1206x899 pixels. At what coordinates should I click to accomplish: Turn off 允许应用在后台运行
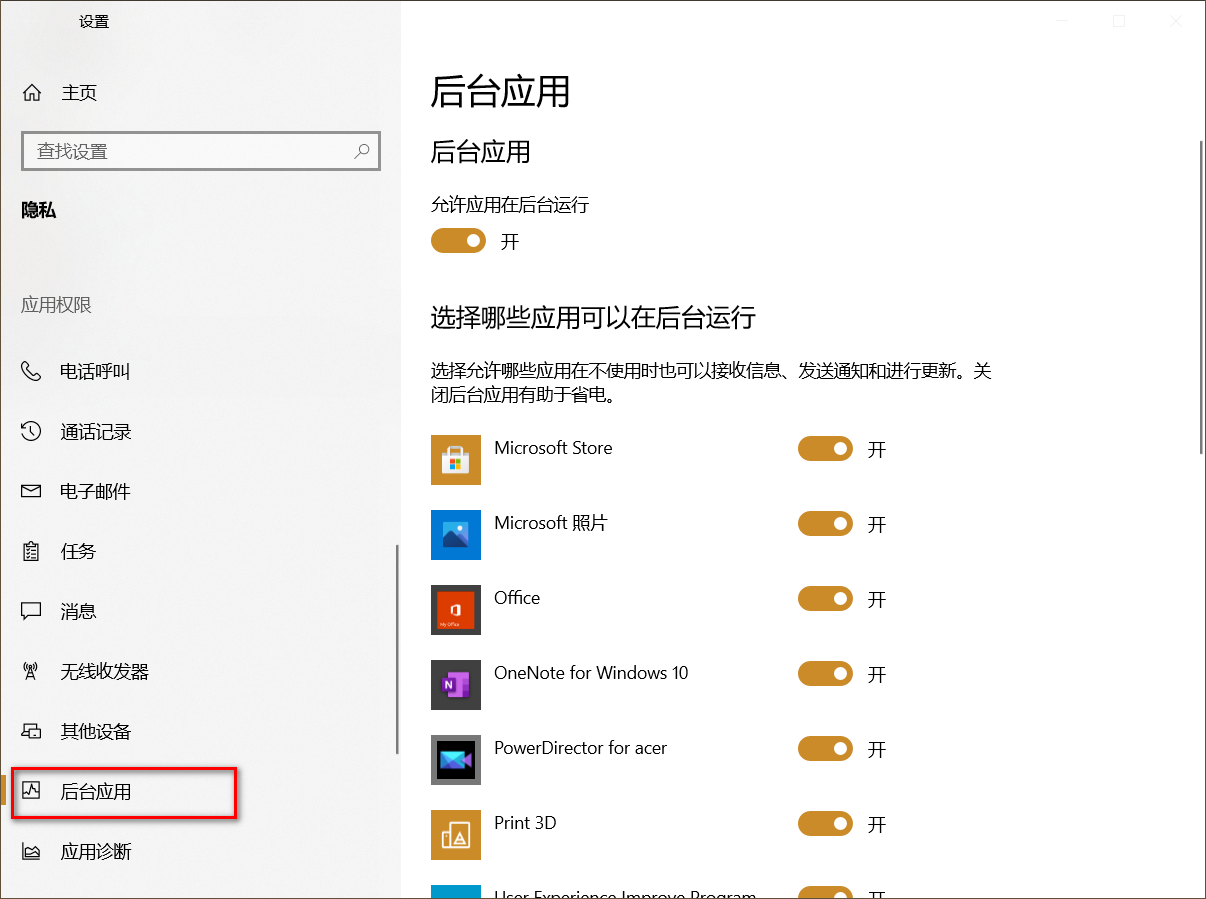(458, 240)
